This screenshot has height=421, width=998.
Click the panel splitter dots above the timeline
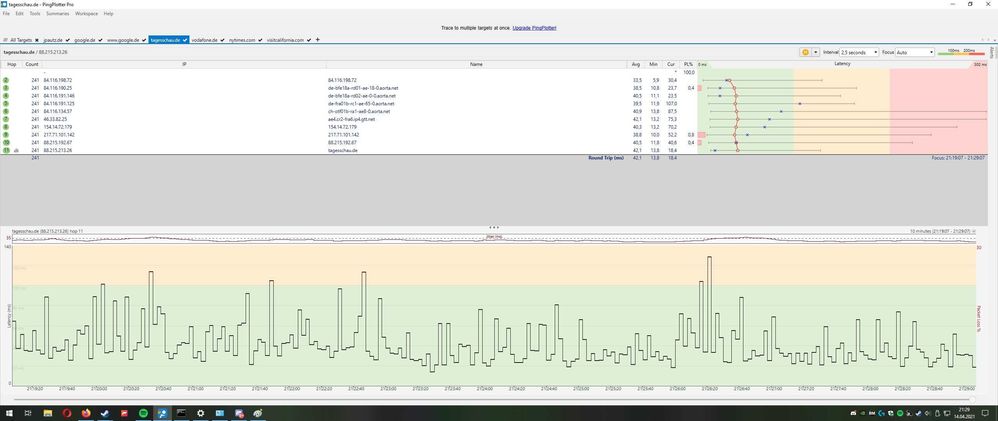tap(493, 227)
